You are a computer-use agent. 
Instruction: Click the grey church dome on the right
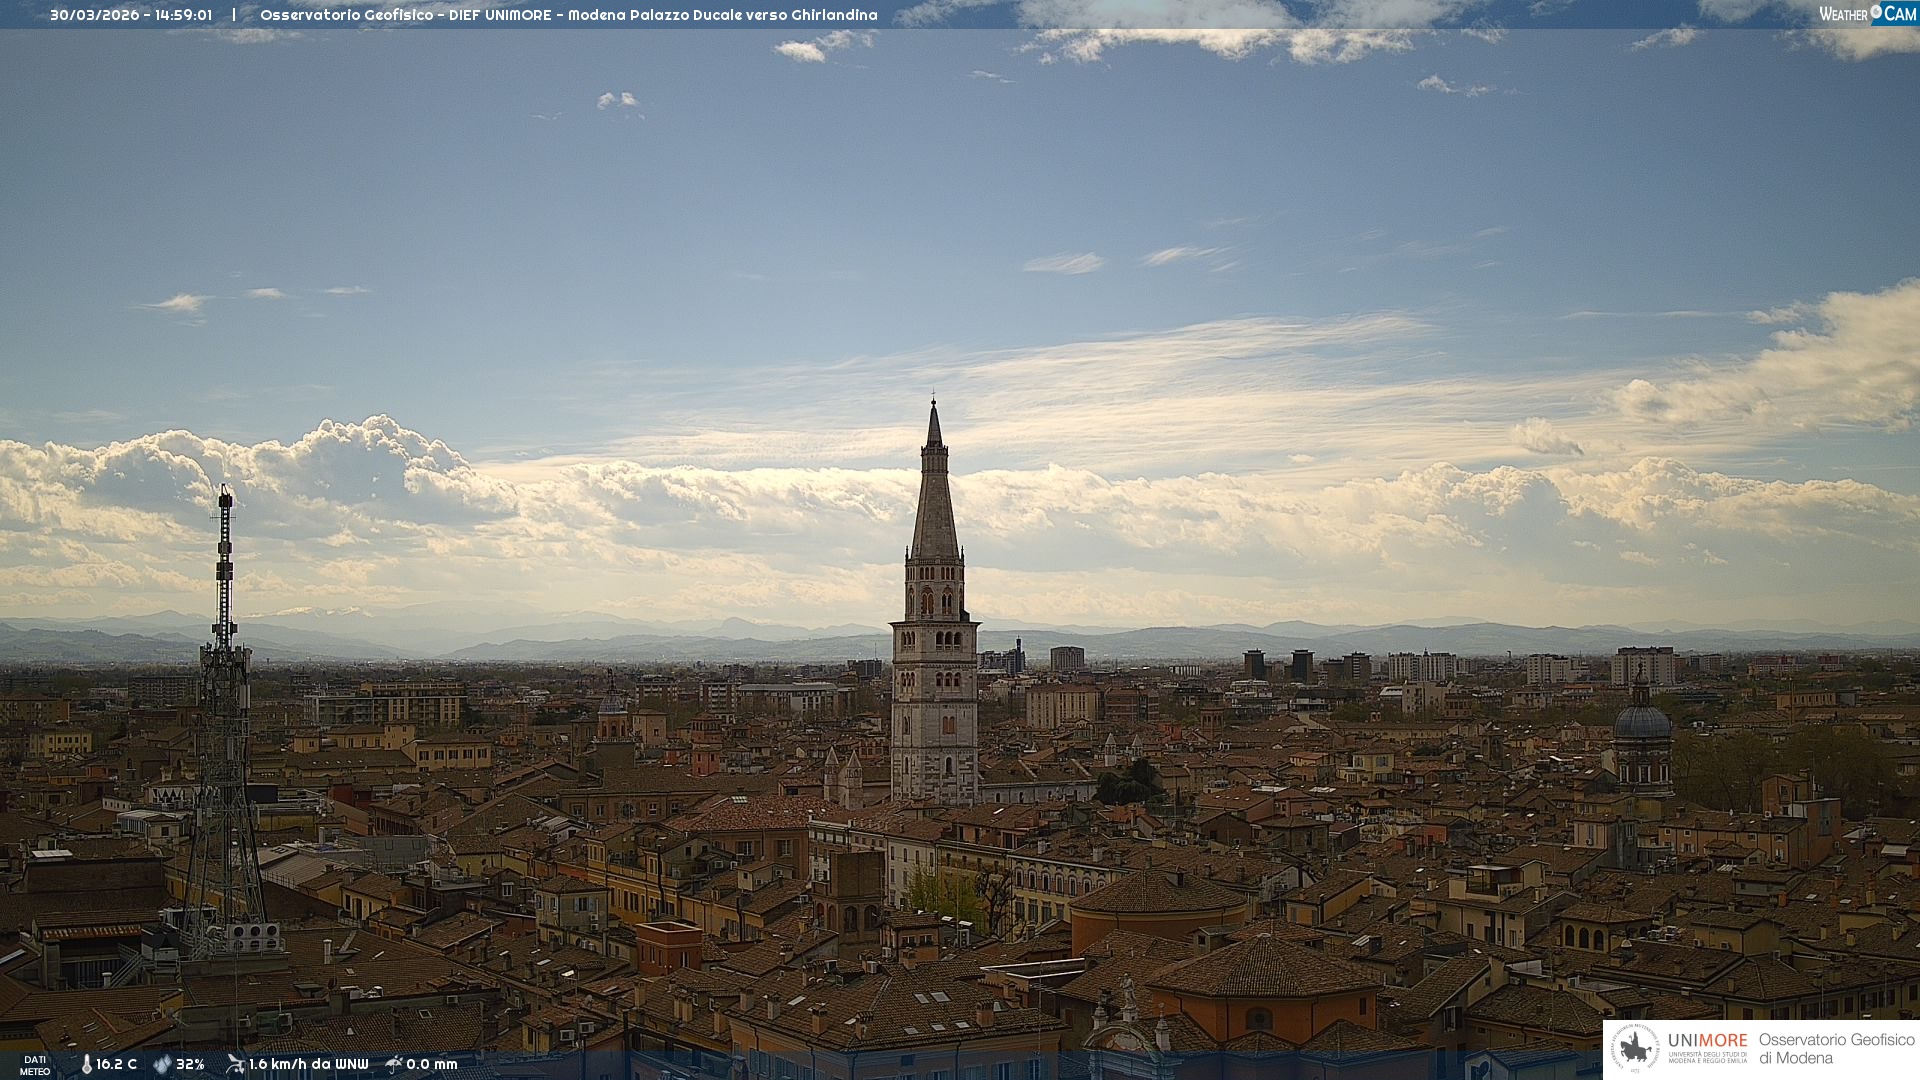click(1642, 722)
